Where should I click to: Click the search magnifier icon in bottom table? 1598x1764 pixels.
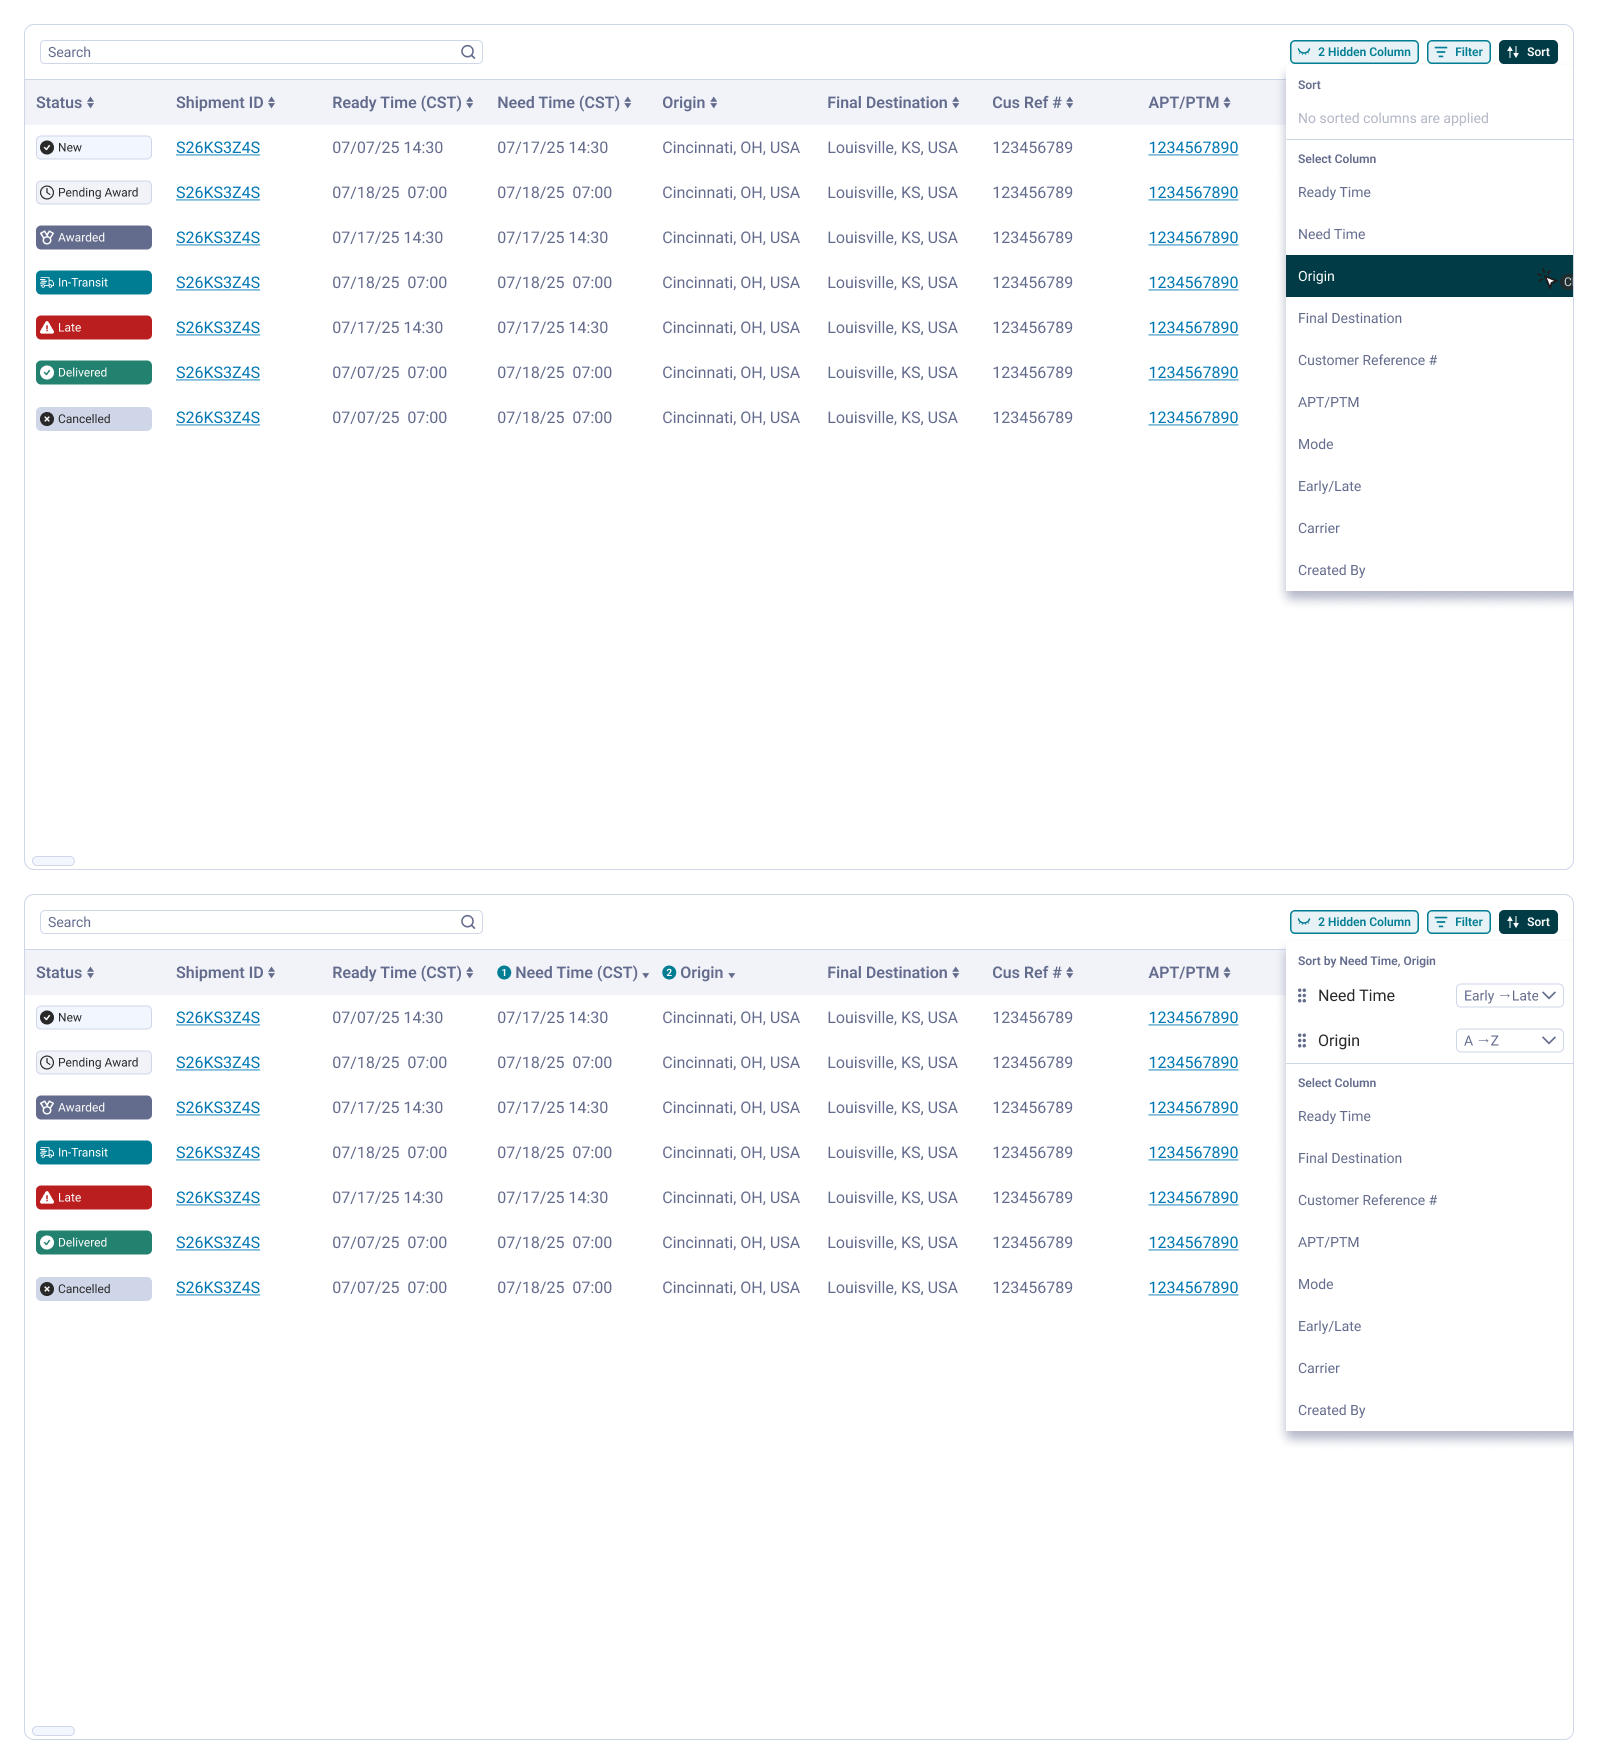pyautogui.click(x=468, y=922)
